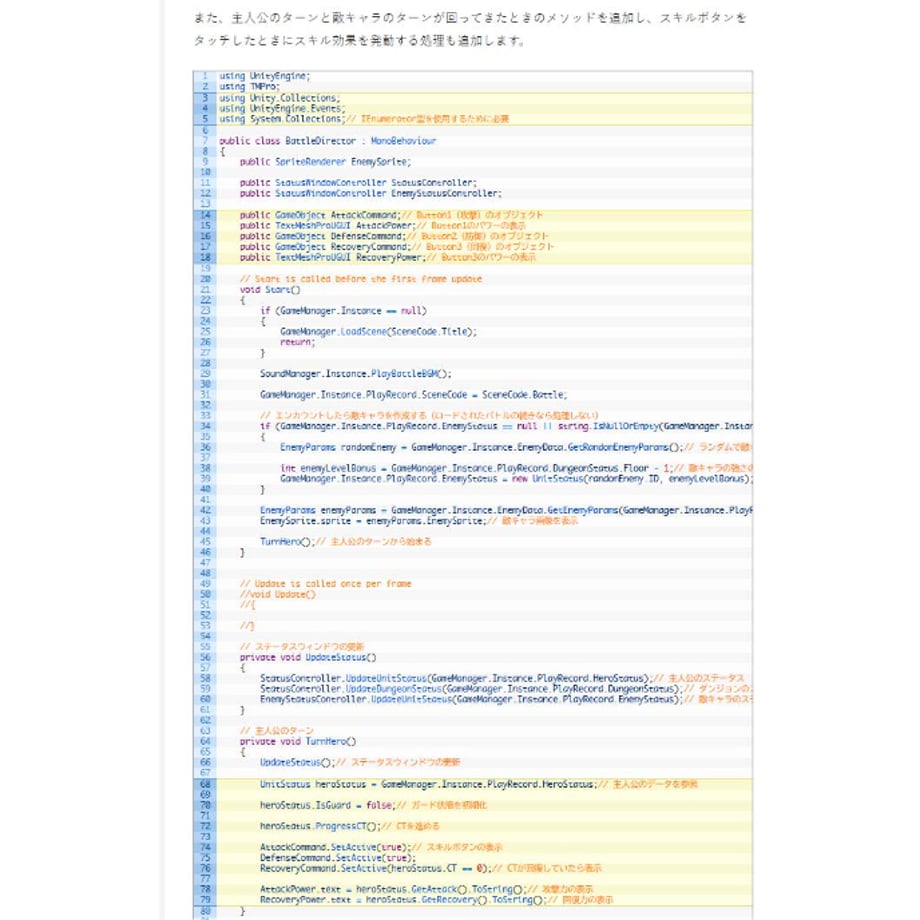Click line number 19 in gutter
This screenshot has height=920, width=920.
tap(205, 268)
